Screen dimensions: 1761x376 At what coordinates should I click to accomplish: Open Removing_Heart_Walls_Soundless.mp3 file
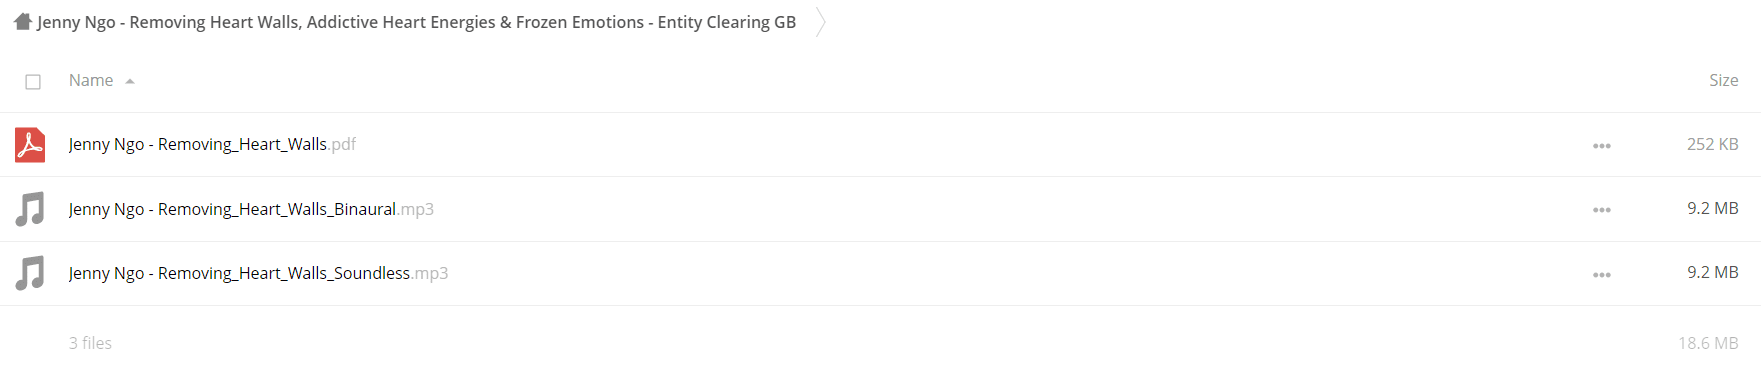point(258,273)
